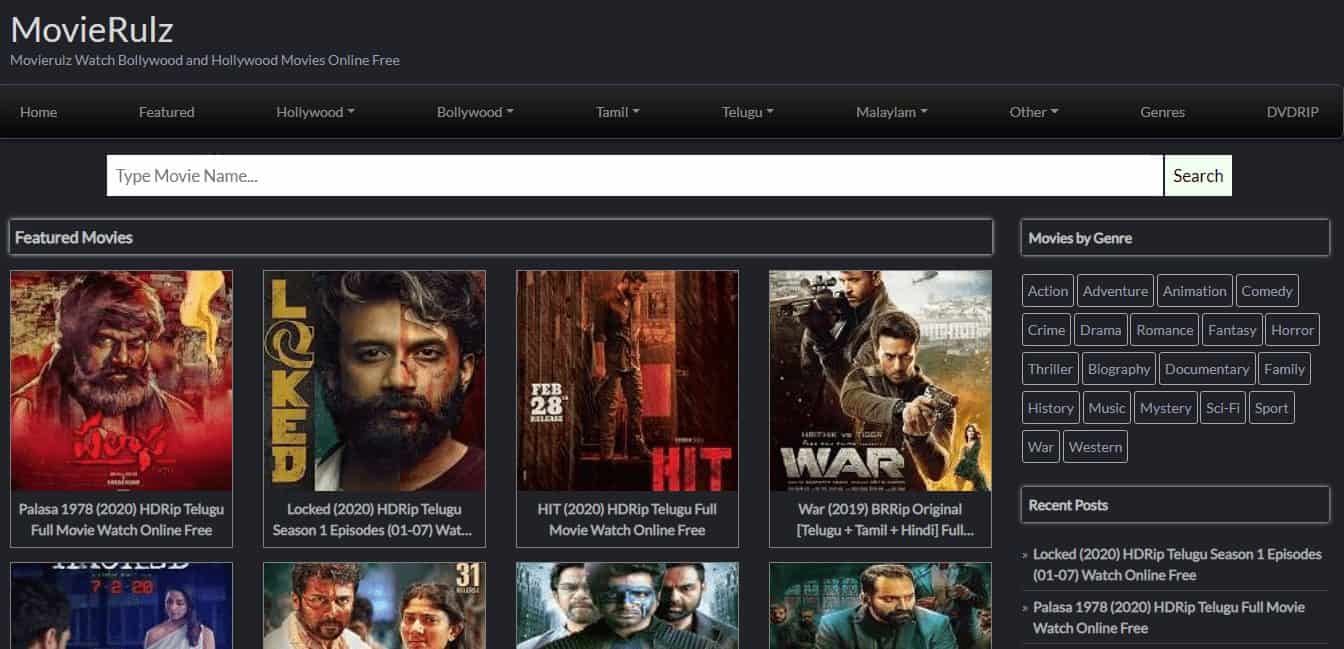This screenshot has height=649, width=1344.
Task: Click the Search button
Action: tap(1198, 176)
